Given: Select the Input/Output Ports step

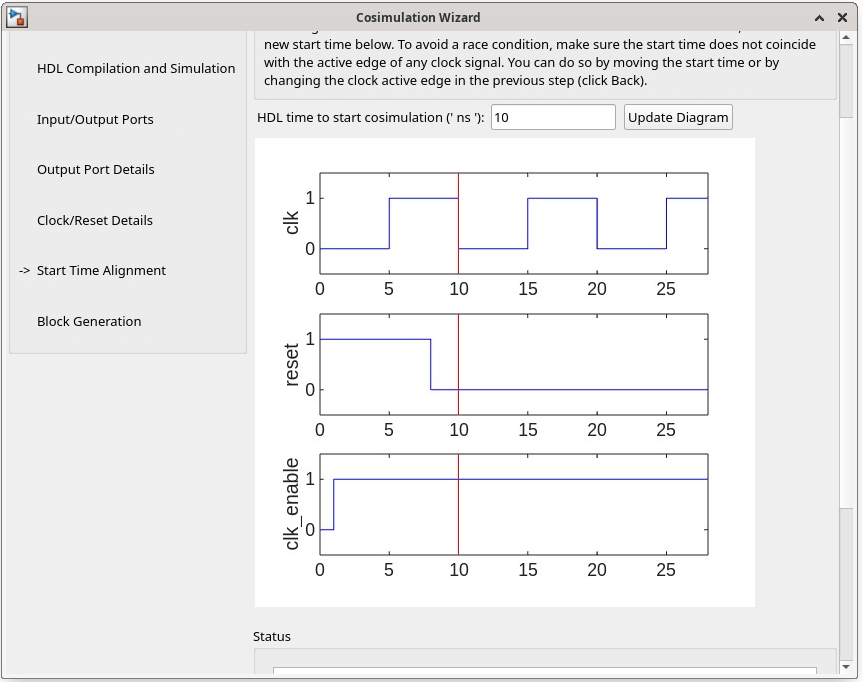Looking at the screenshot, I should (x=95, y=119).
